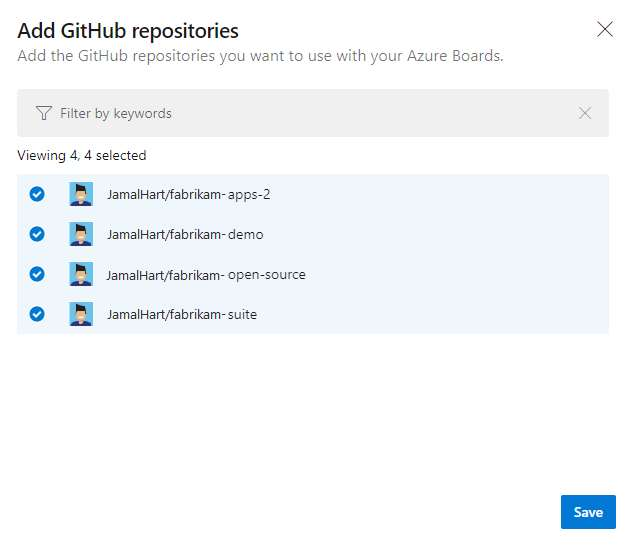The height and width of the screenshot is (547, 633).
Task: Select the JamalHart/fabrikam-suite repository name
Action: 181,314
